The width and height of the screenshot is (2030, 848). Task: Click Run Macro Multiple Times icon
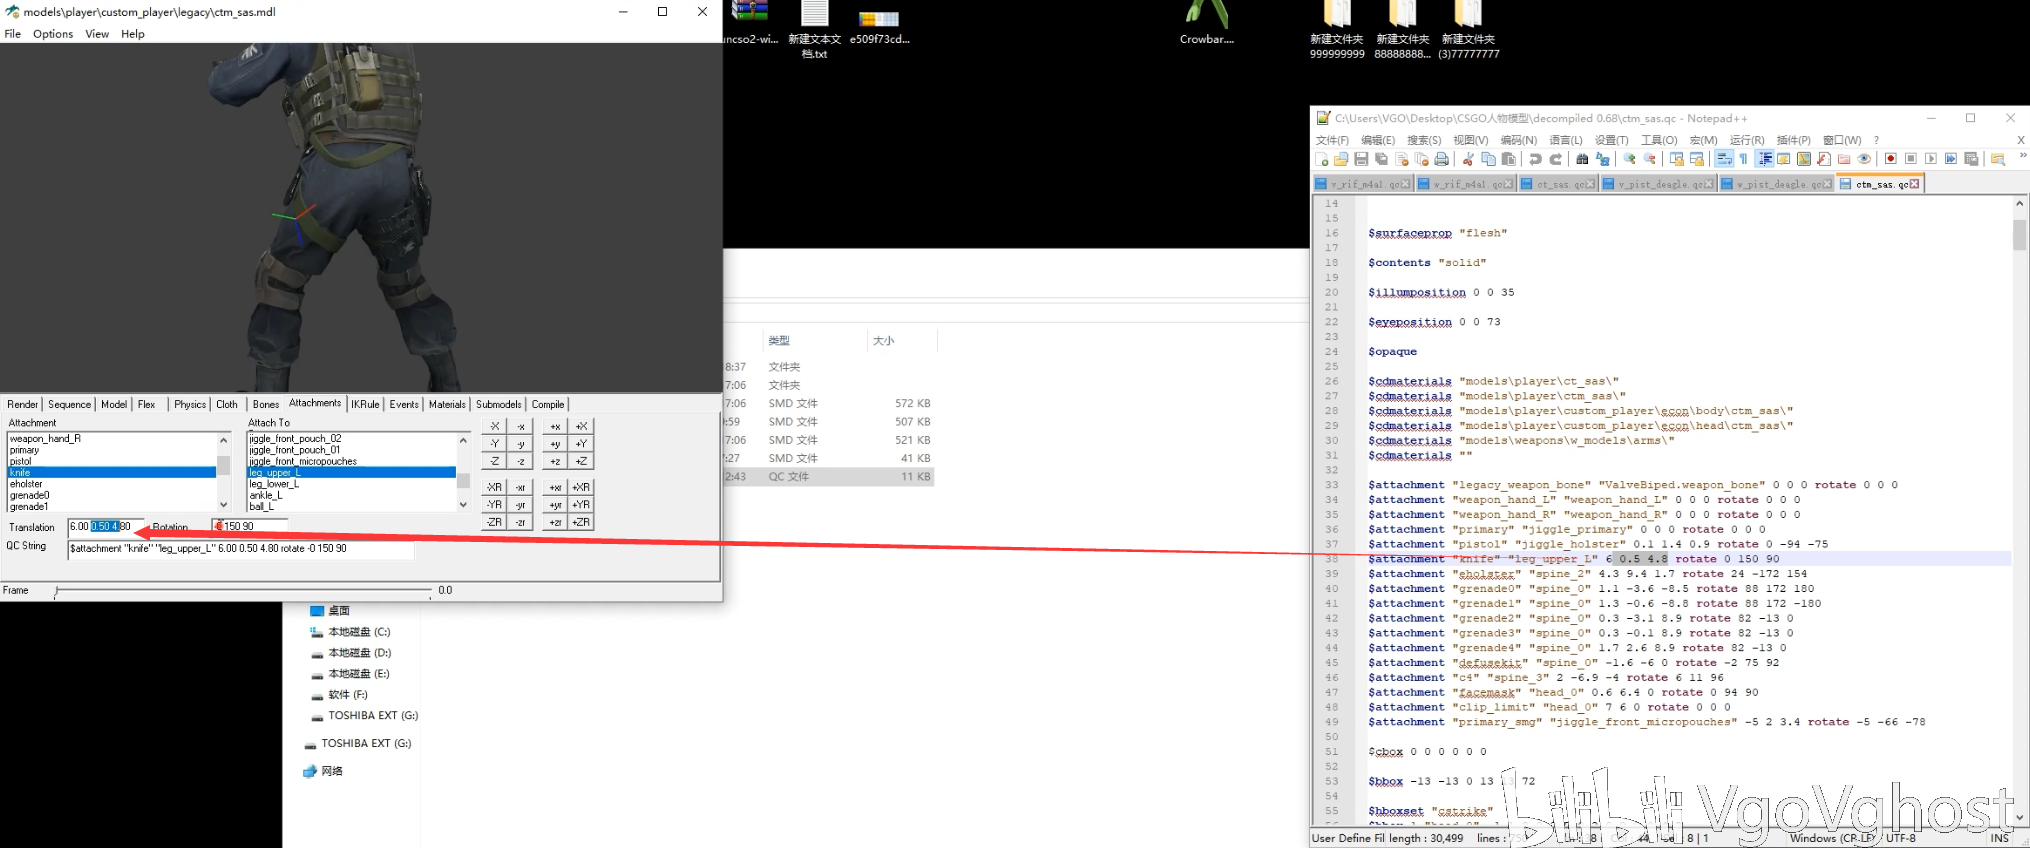tap(1950, 159)
